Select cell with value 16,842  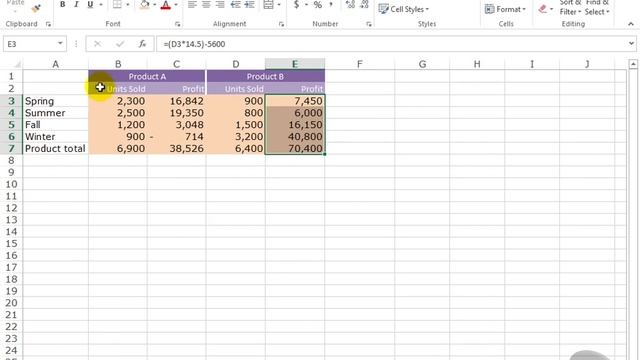[177, 101]
